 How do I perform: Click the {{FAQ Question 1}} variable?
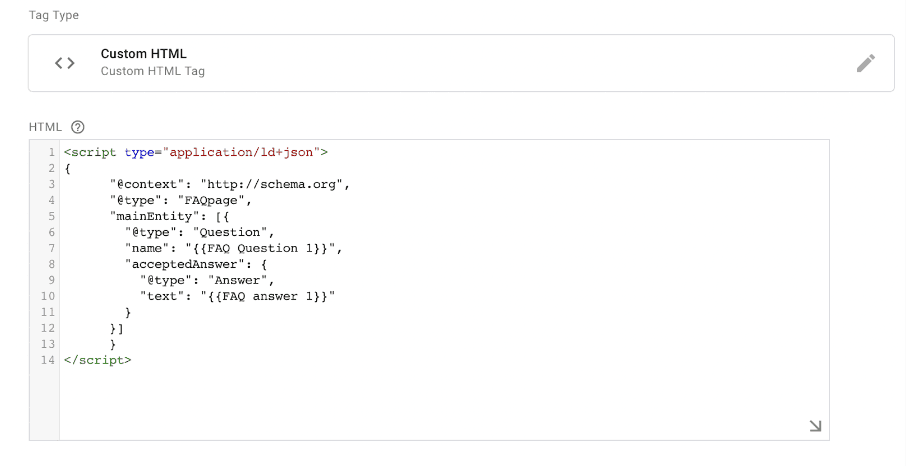coord(260,249)
